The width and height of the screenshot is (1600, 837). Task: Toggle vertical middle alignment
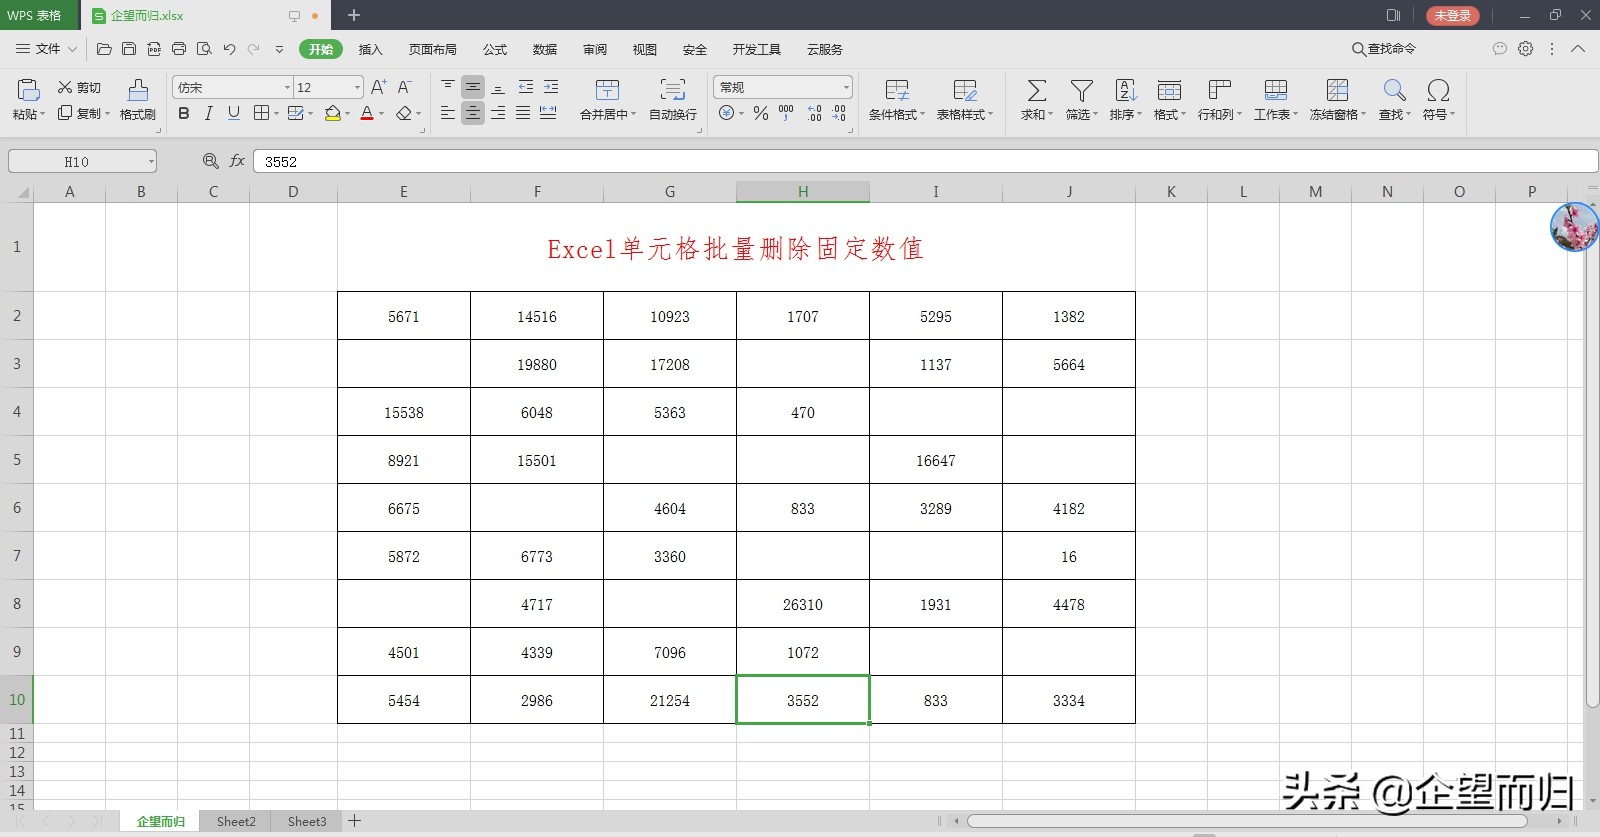[473, 88]
